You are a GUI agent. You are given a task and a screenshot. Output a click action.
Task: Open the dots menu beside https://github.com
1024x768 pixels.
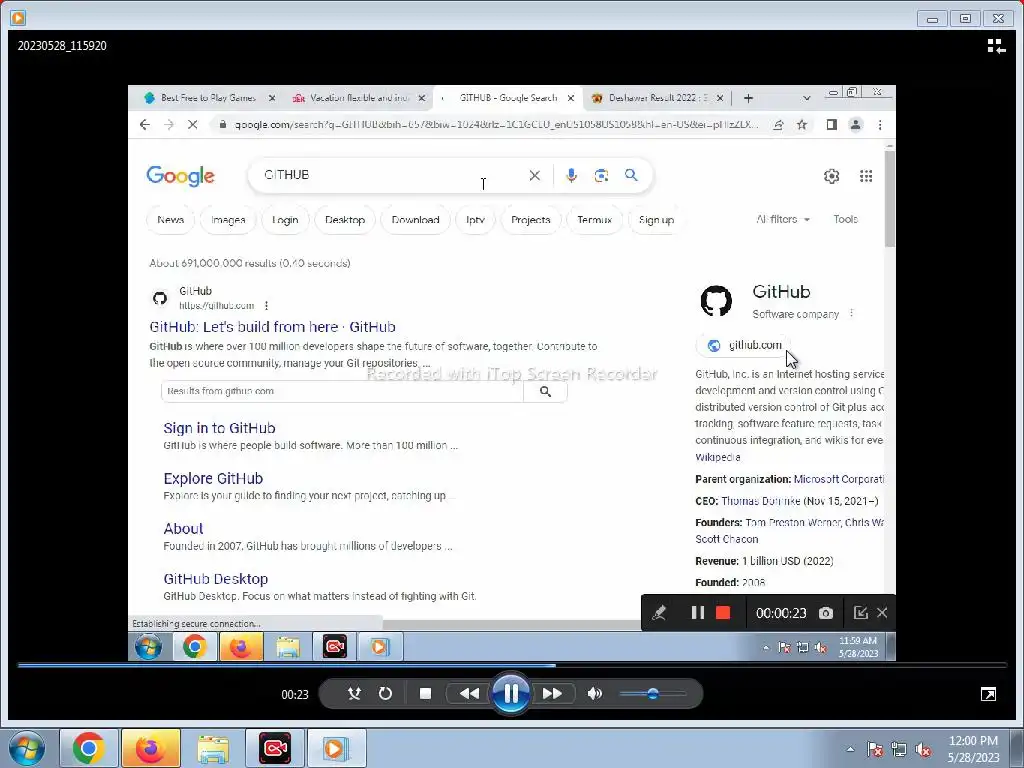coord(266,306)
